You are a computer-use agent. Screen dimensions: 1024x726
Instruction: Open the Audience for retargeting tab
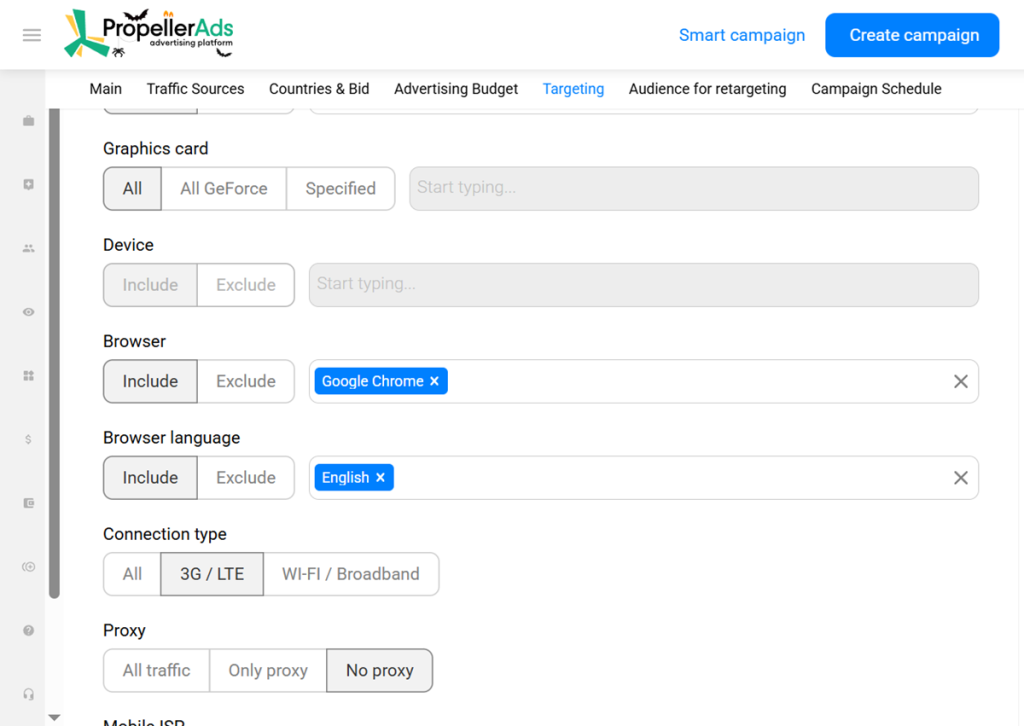[707, 89]
